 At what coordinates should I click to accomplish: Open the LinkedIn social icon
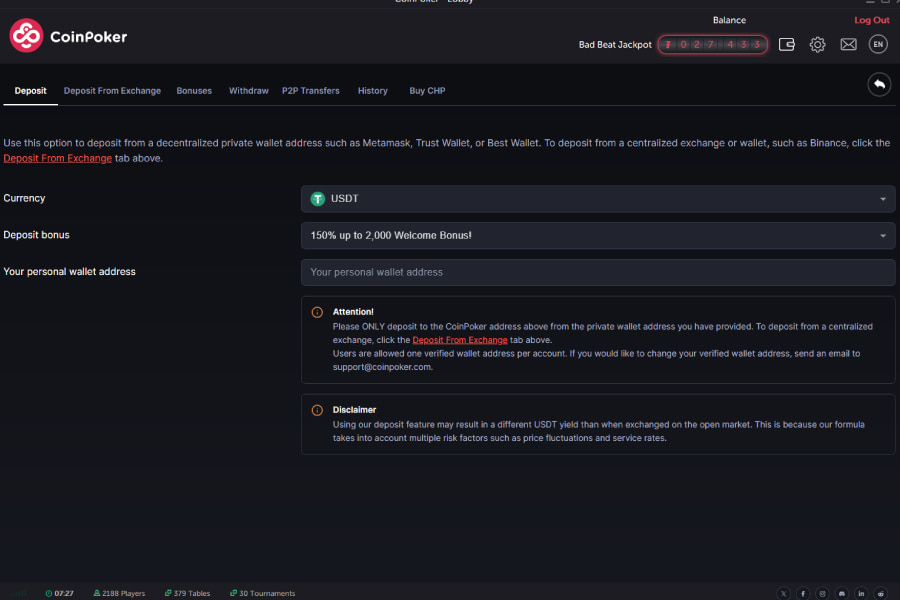coord(861,593)
